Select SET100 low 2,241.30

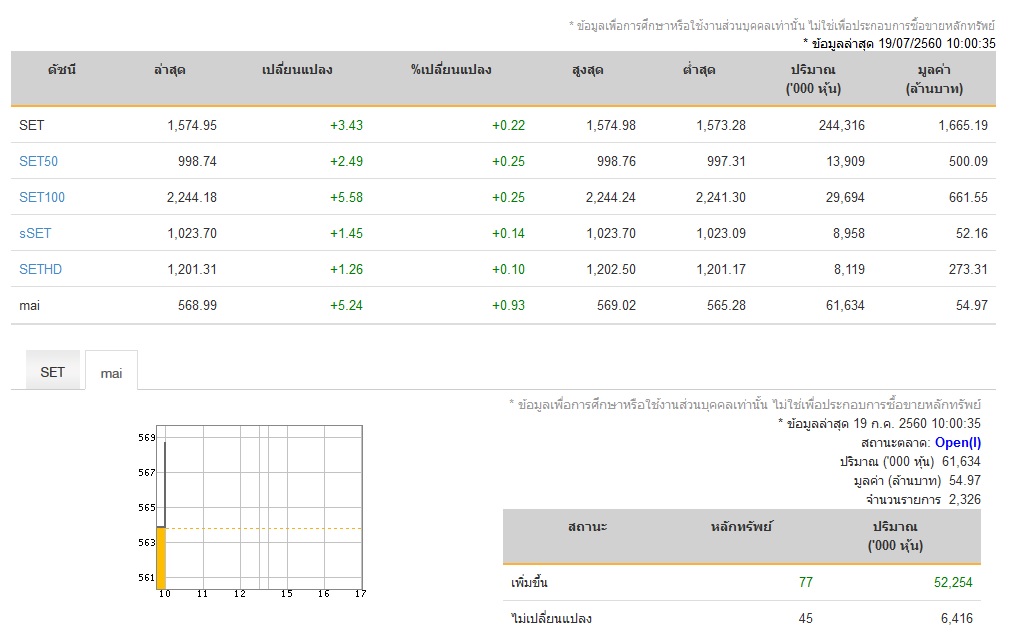click(x=721, y=197)
